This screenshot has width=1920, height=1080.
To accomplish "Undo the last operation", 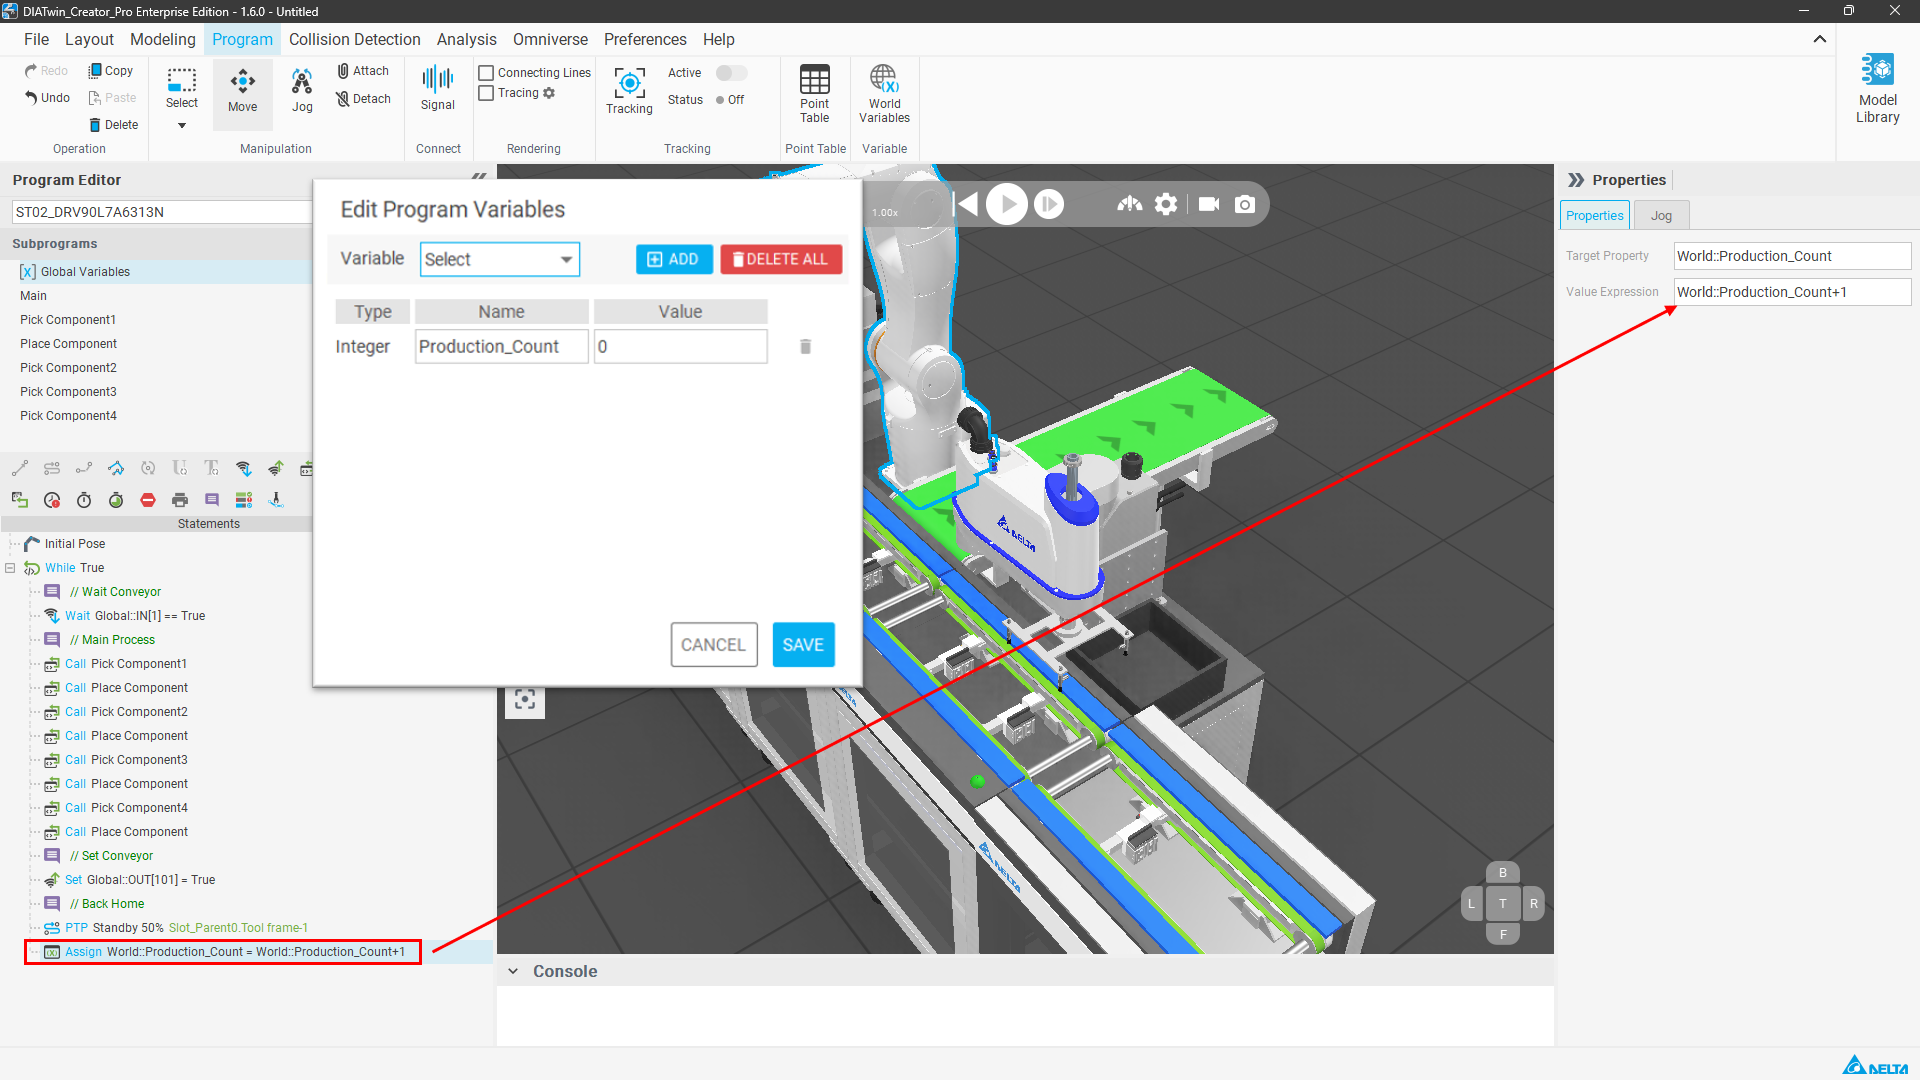I will coord(47,98).
